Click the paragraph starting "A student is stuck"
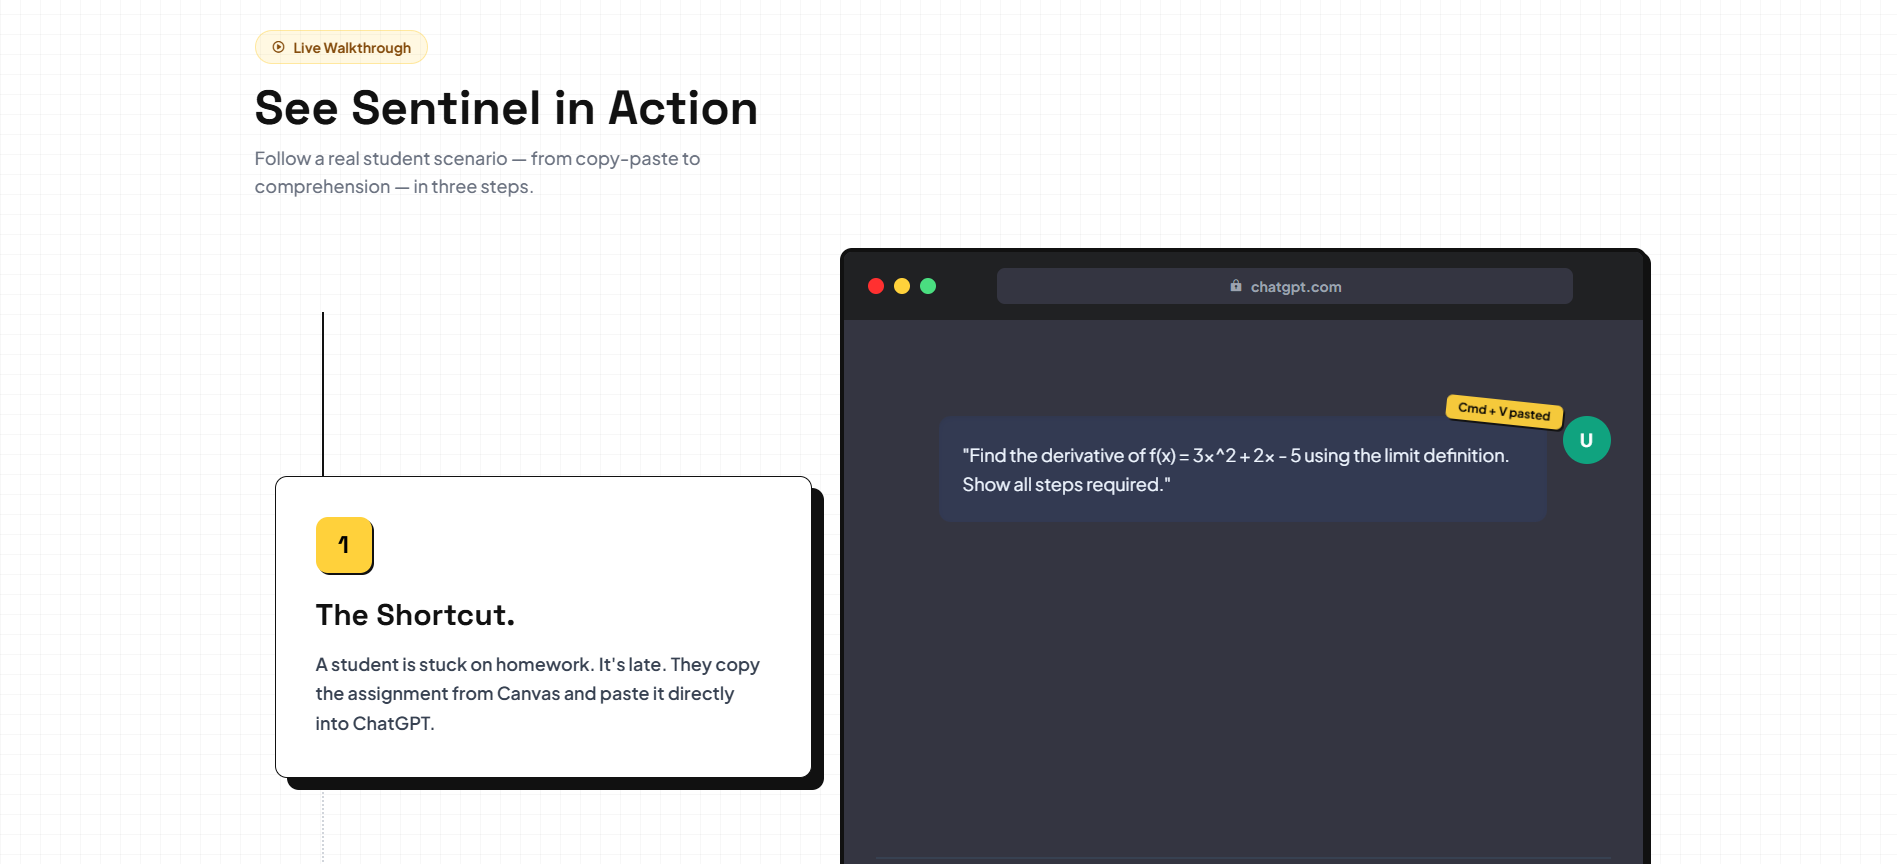Image resolution: width=1897 pixels, height=864 pixels. [538, 694]
